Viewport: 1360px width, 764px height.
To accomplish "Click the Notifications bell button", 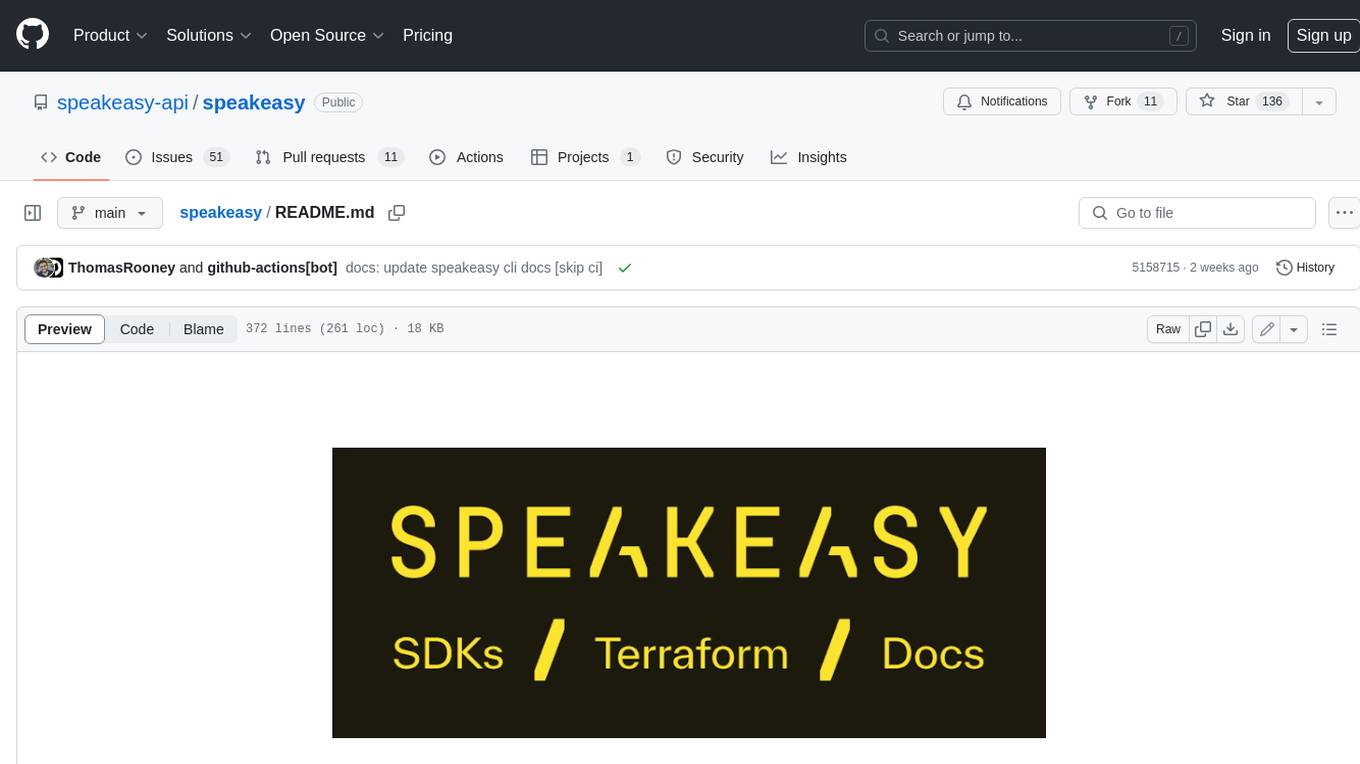I will click(1002, 101).
